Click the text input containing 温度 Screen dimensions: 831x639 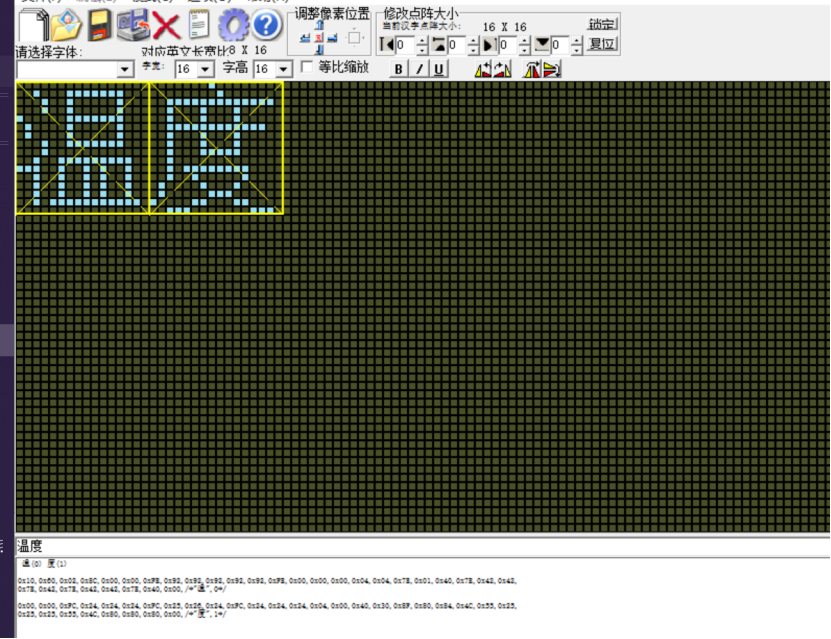point(422,546)
